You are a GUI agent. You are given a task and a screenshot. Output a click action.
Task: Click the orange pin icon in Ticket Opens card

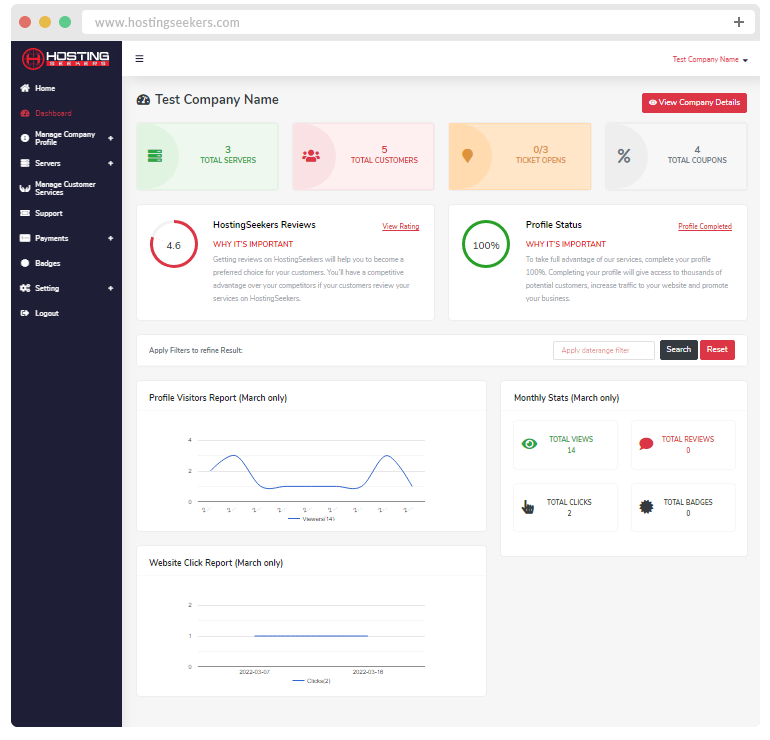[x=468, y=156]
